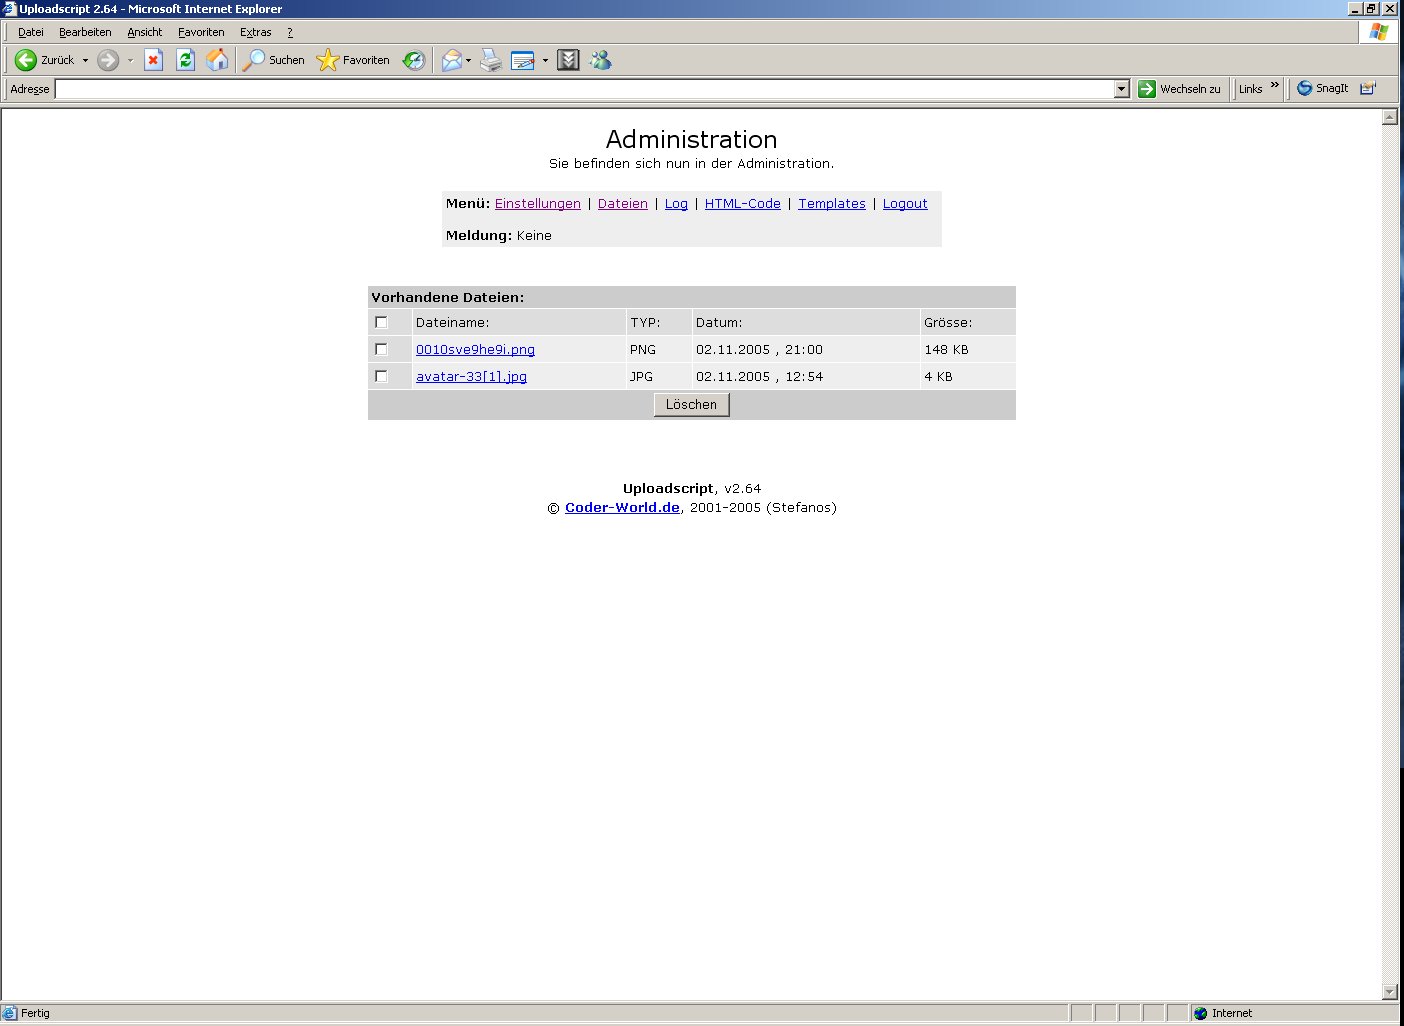Click the 'Fertig' status bar text
The height and width of the screenshot is (1026, 1404).
[35, 1013]
